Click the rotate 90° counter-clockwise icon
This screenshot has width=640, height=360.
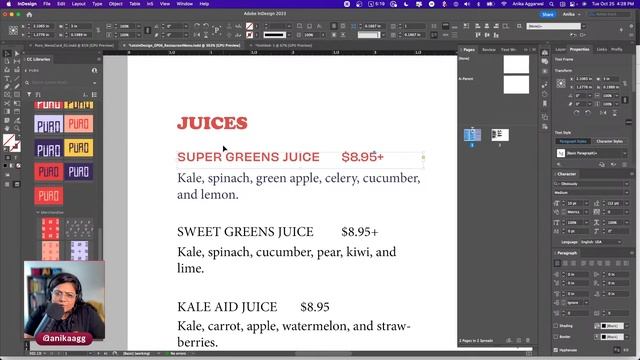[x=588, y=113]
